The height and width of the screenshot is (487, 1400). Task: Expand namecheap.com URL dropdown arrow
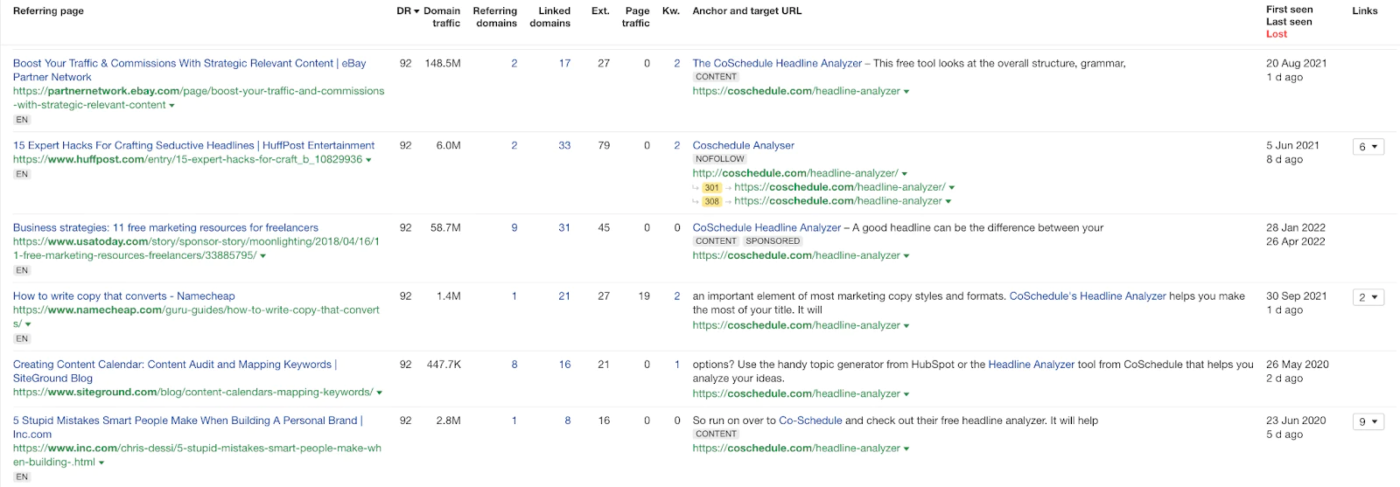(x=28, y=325)
